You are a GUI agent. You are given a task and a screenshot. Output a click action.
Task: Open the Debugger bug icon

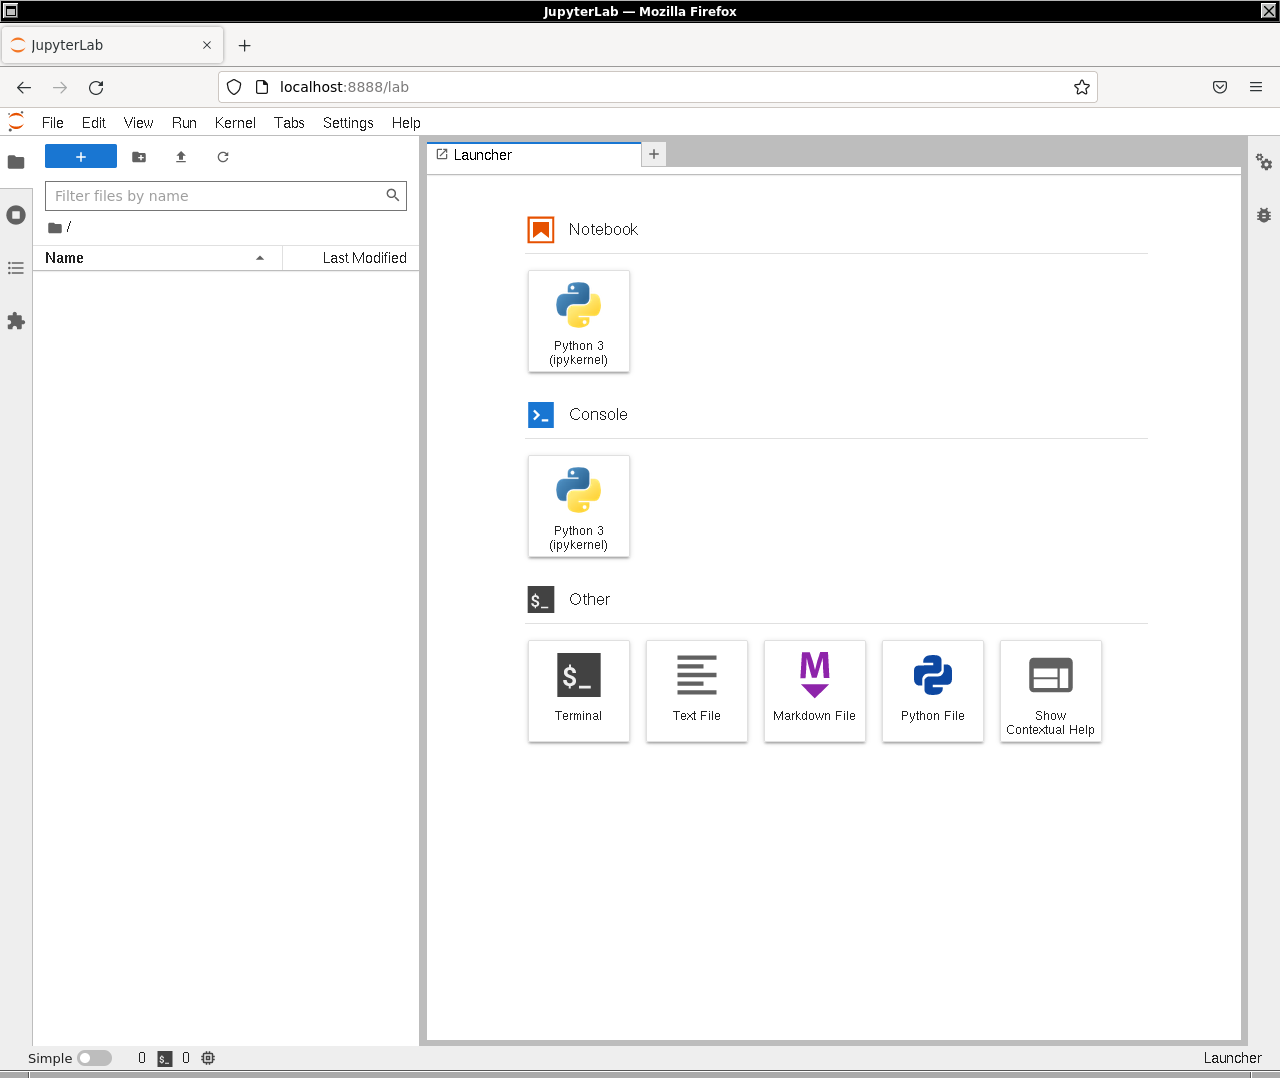(x=1264, y=215)
